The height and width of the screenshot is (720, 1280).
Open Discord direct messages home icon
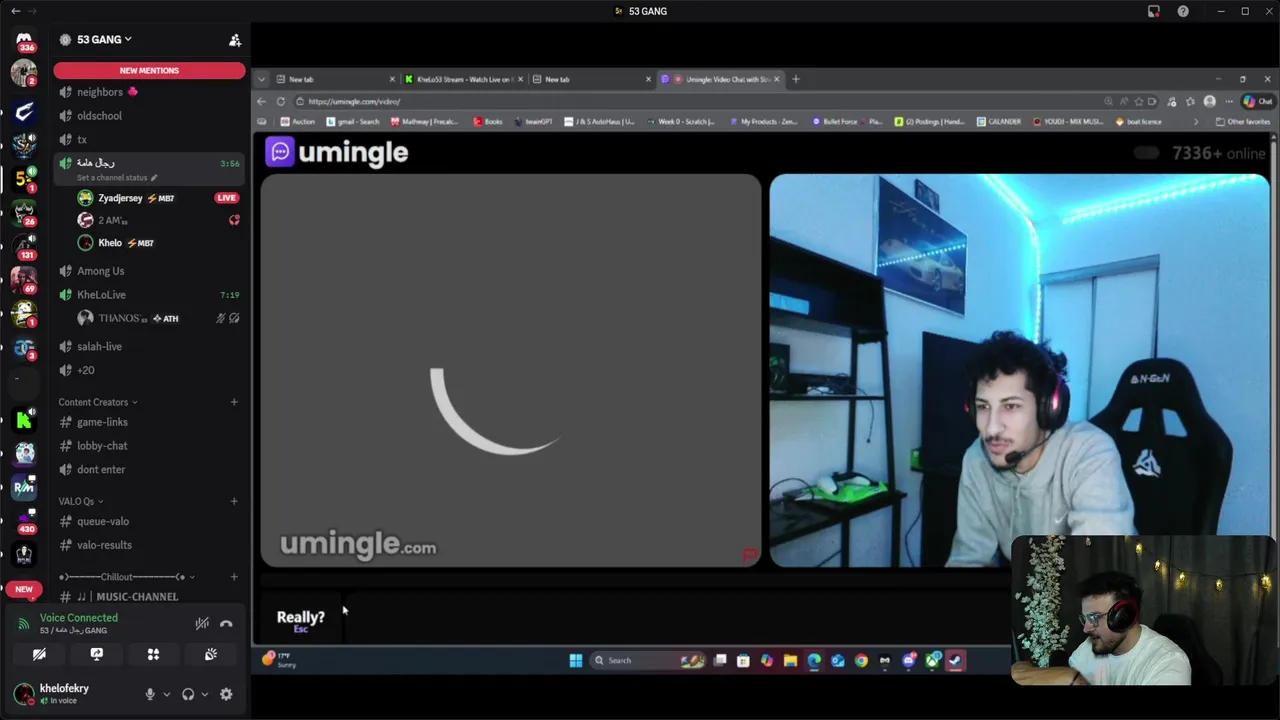[x=24, y=40]
